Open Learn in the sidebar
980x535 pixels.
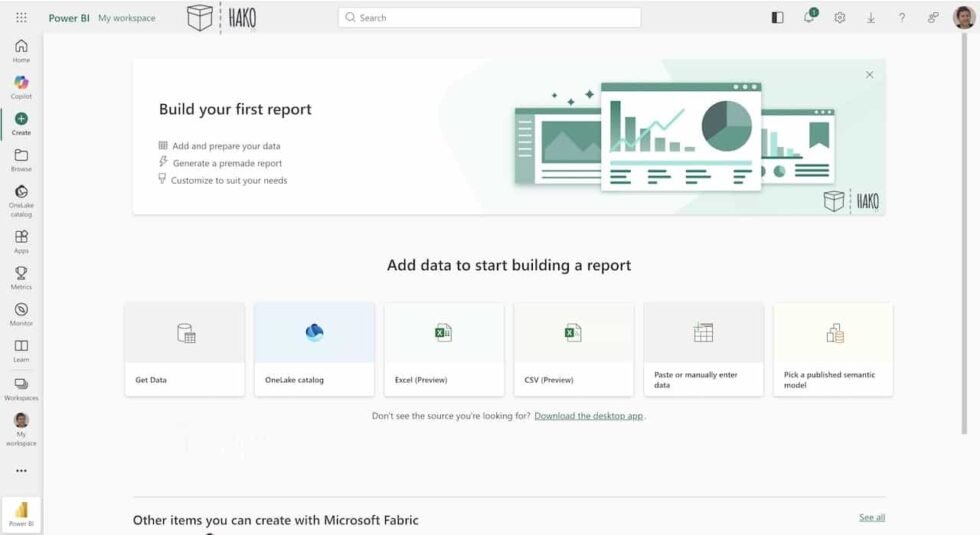(x=21, y=350)
